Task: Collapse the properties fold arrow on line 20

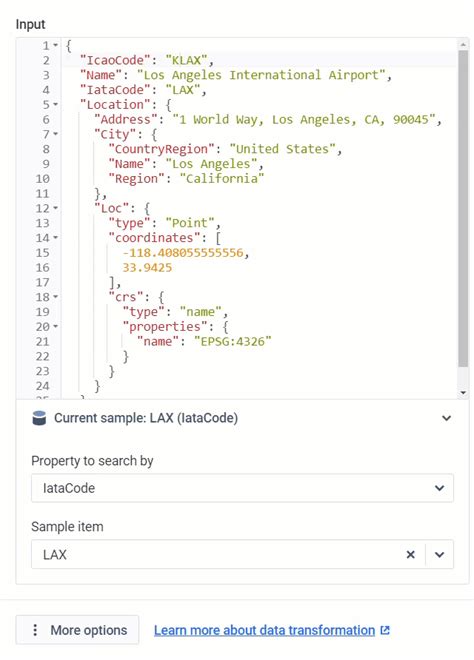Action: pyautogui.click(x=55, y=327)
